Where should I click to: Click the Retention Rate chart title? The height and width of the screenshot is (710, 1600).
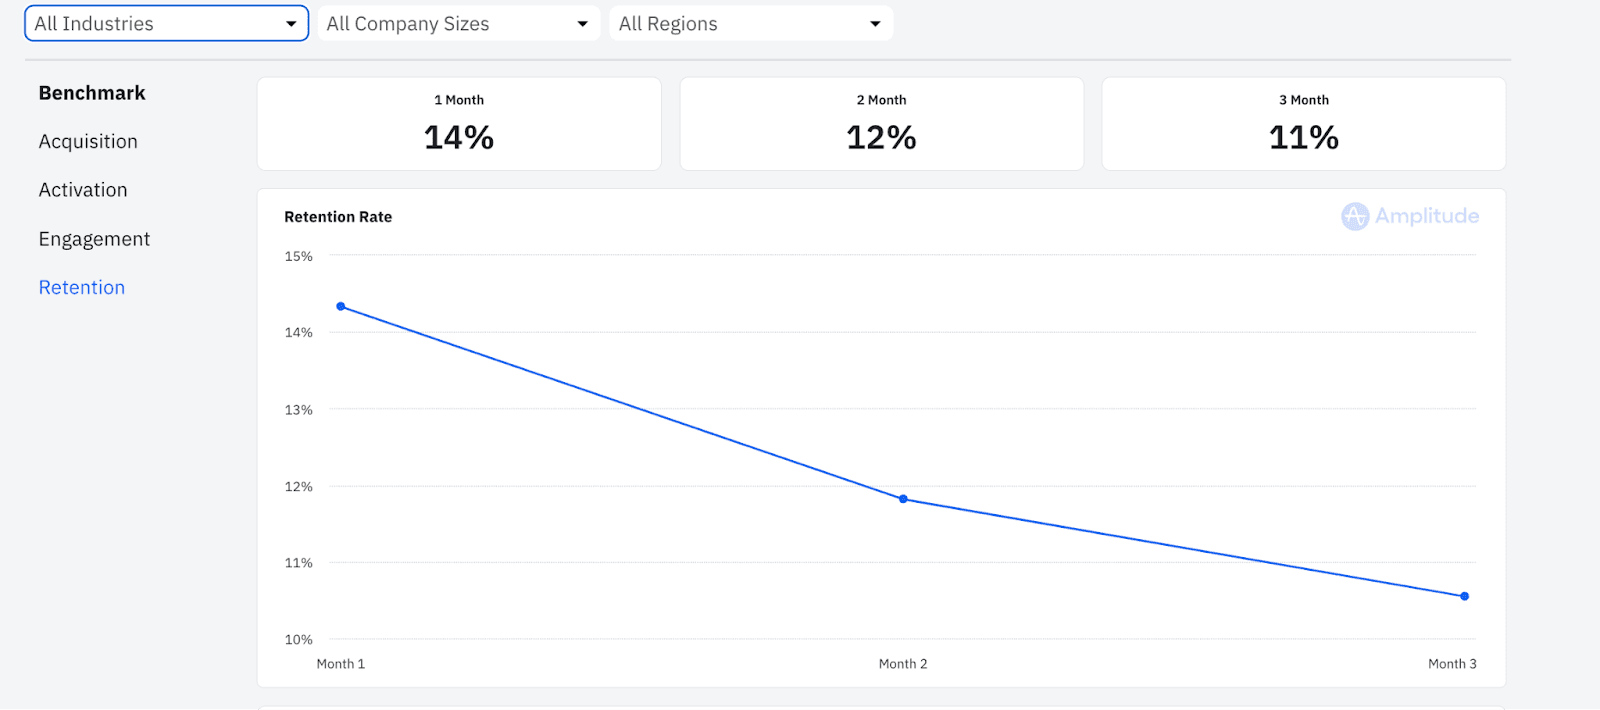(x=338, y=217)
